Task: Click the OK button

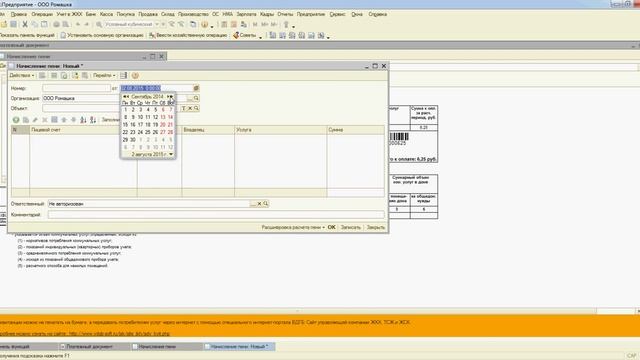Action: (x=331, y=227)
